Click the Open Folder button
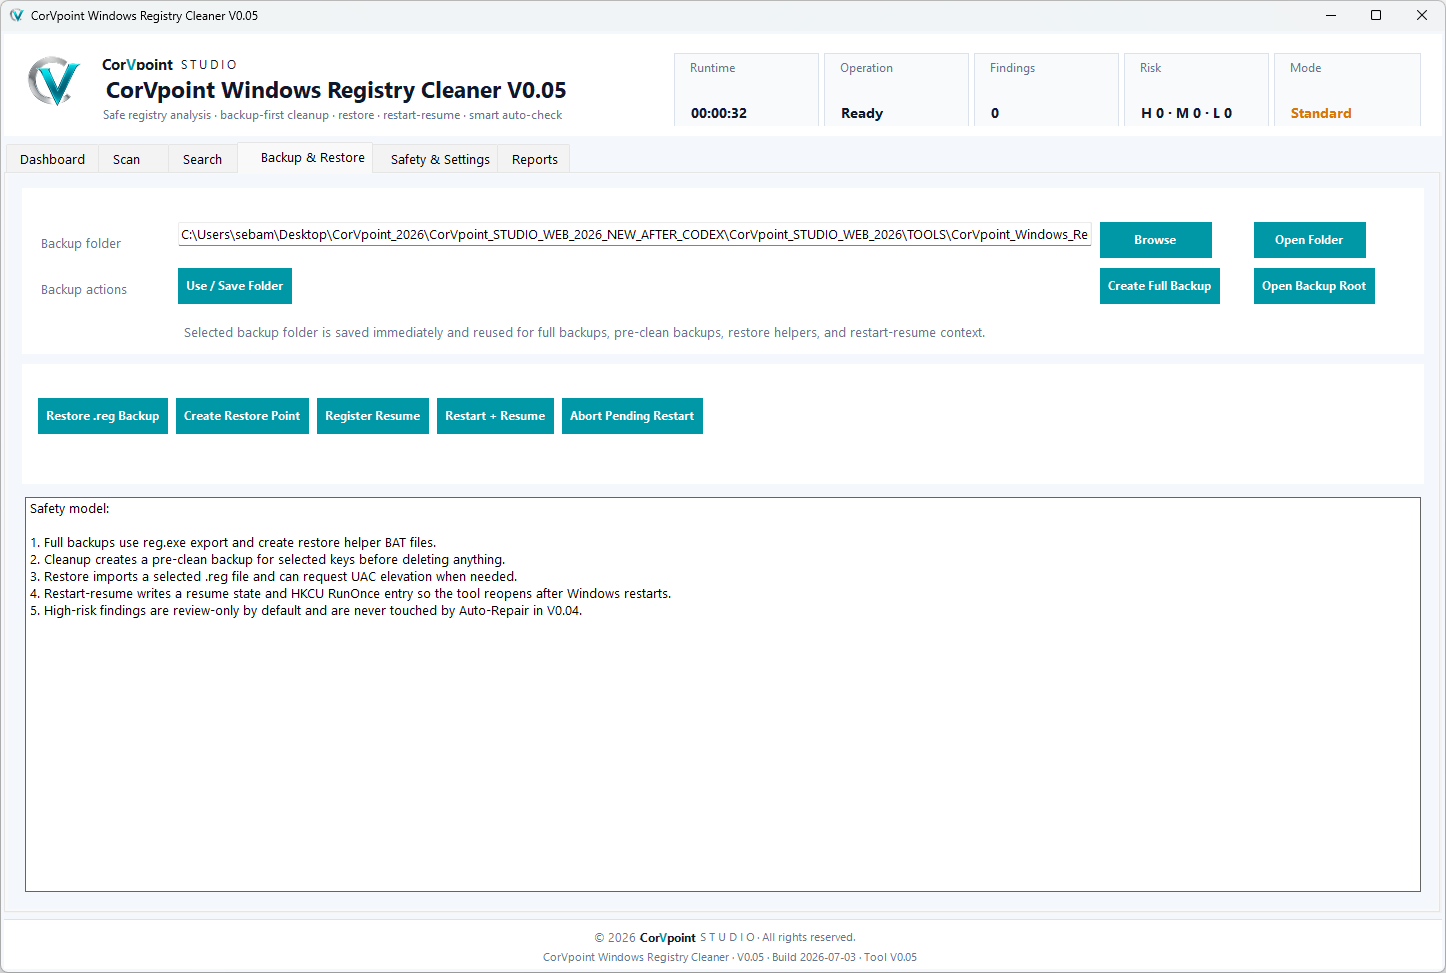The height and width of the screenshot is (973, 1446). [1309, 240]
